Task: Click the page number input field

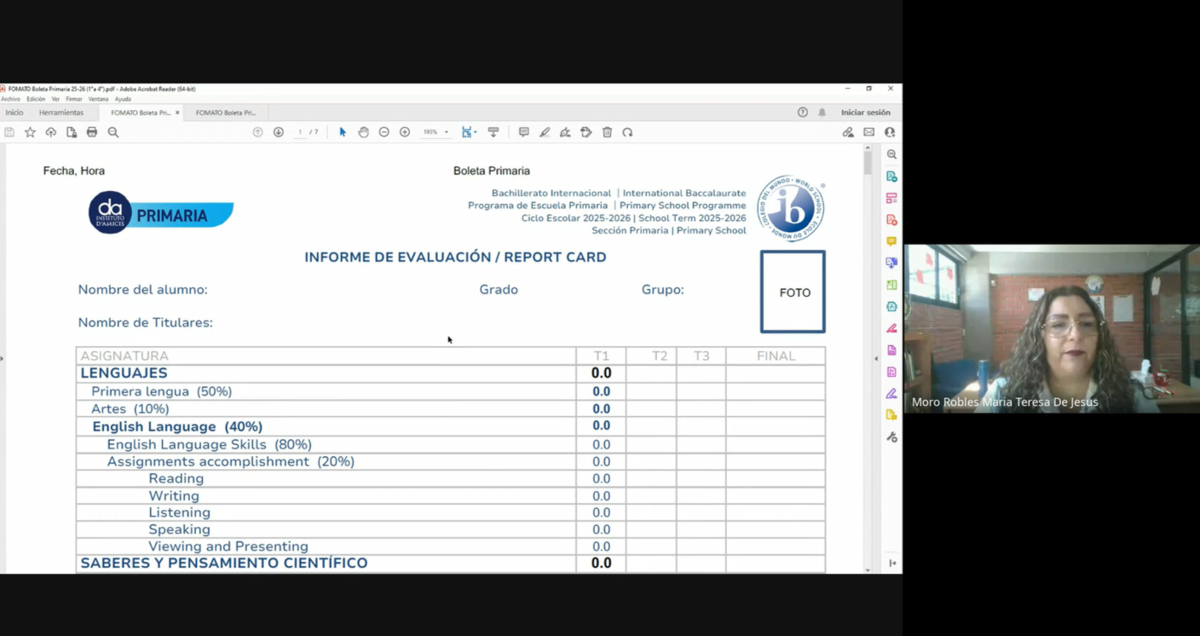Action: click(299, 132)
